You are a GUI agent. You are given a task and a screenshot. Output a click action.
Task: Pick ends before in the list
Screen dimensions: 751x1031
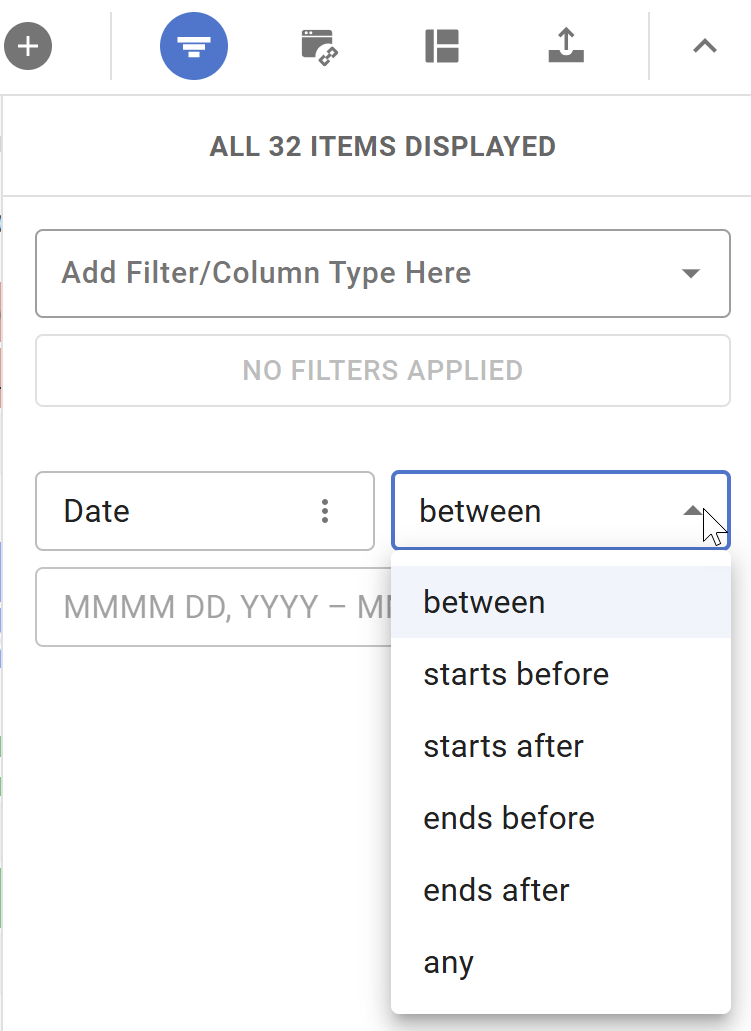pyautogui.click(x=508, y=818)
